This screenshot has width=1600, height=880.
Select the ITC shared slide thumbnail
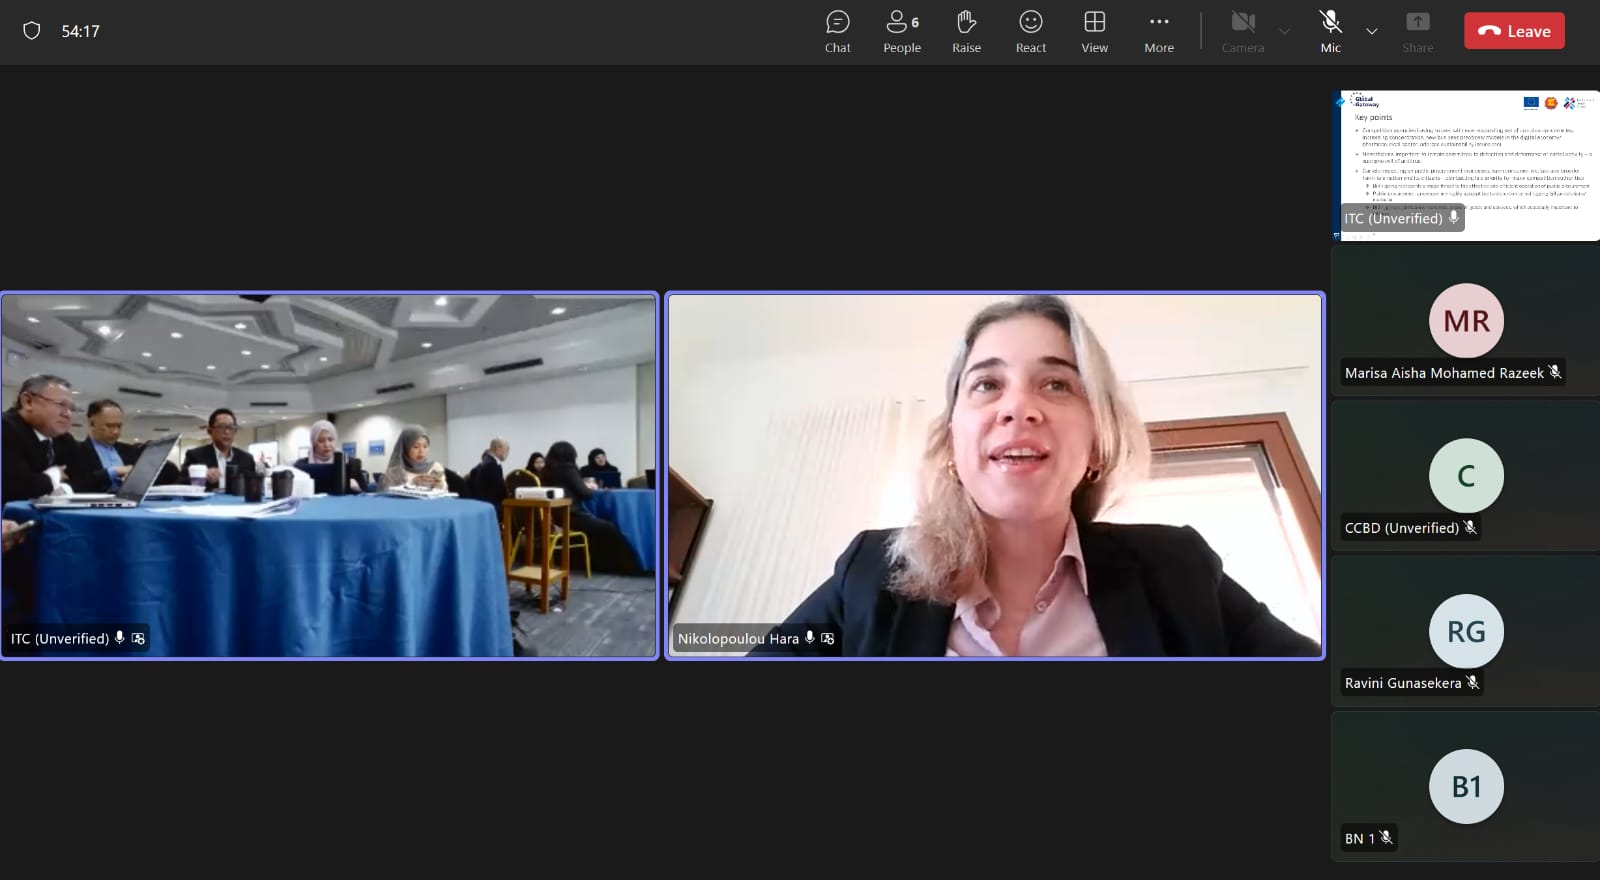point(1466,165)
